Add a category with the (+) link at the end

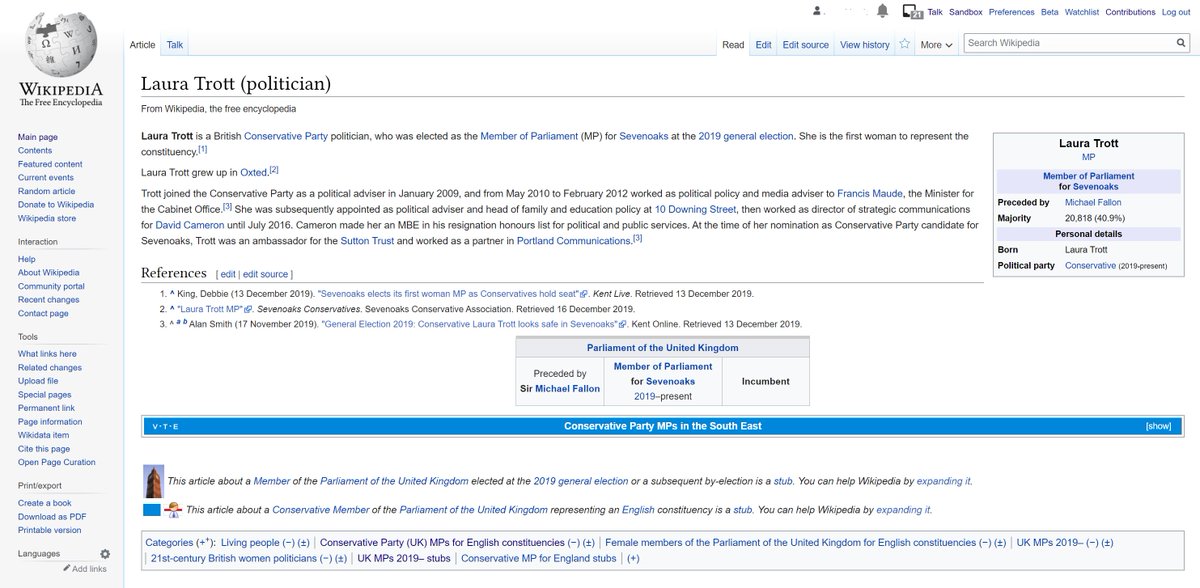(632, 558)
